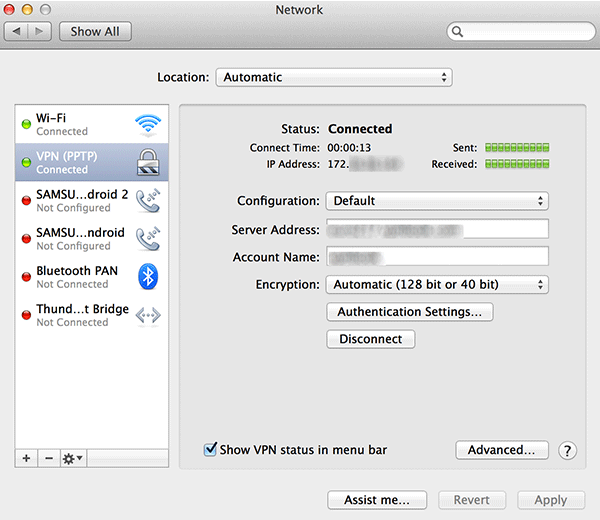
Task: Click the green status dot for VPN
Action: pyautogui.click(x=26, y=163)
